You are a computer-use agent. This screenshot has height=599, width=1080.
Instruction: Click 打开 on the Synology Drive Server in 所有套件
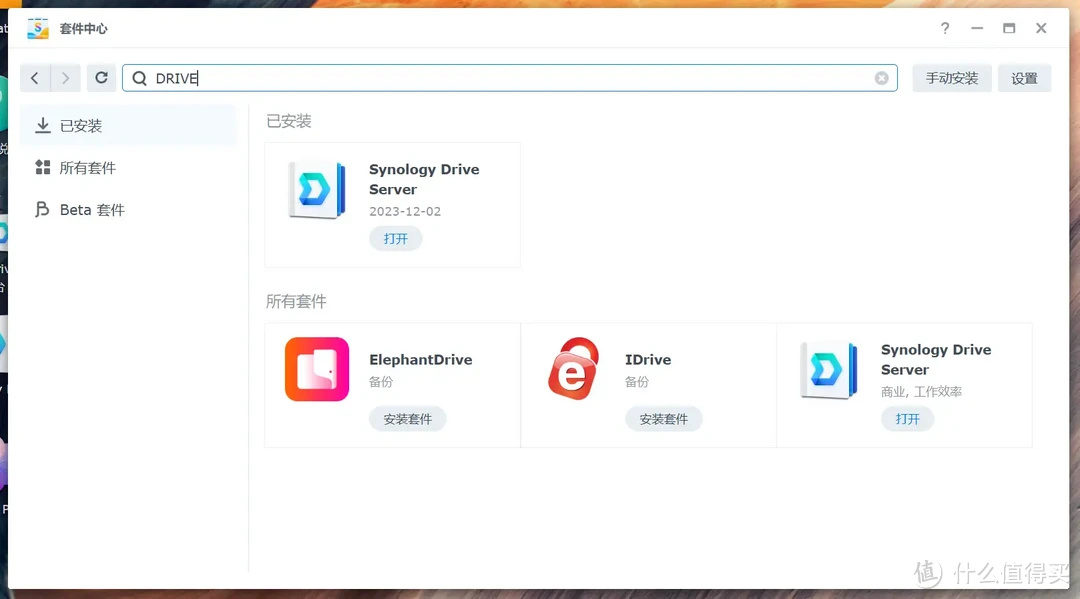[x=907, y=419]
